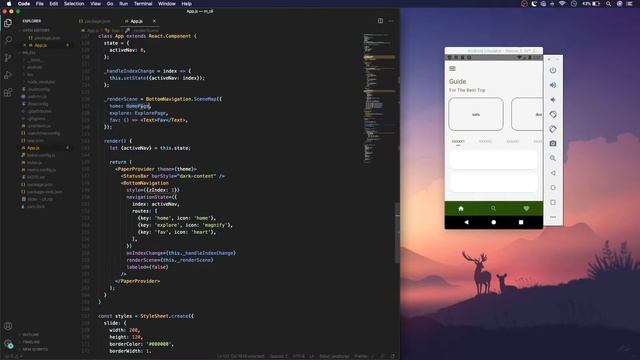Open the Search view in the activity bar
This screenshot has width=640, height=360.
8,40
